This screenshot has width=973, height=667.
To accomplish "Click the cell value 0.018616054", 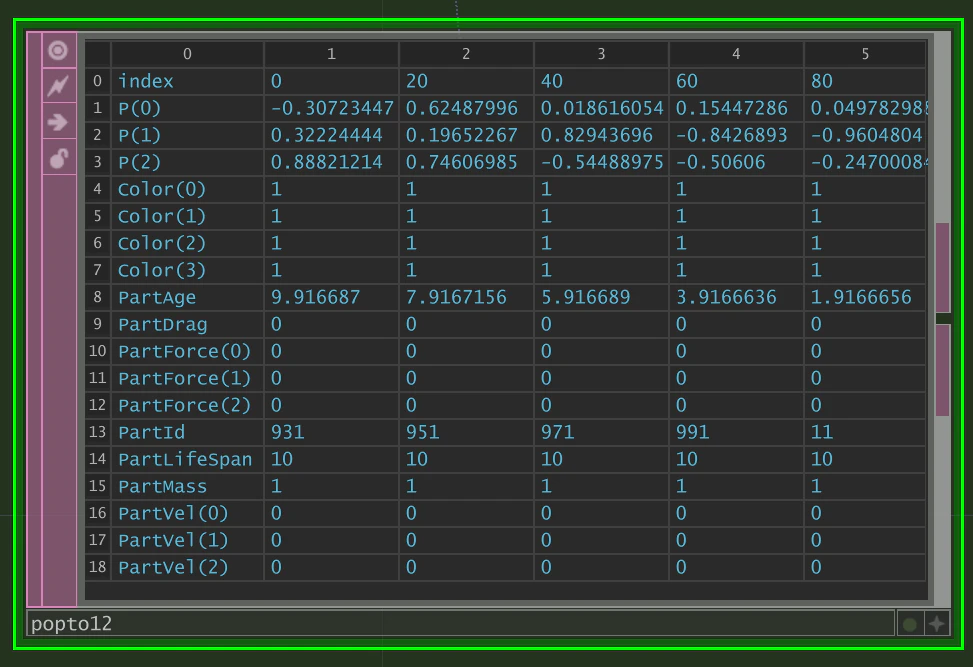I will pos(602,109).
